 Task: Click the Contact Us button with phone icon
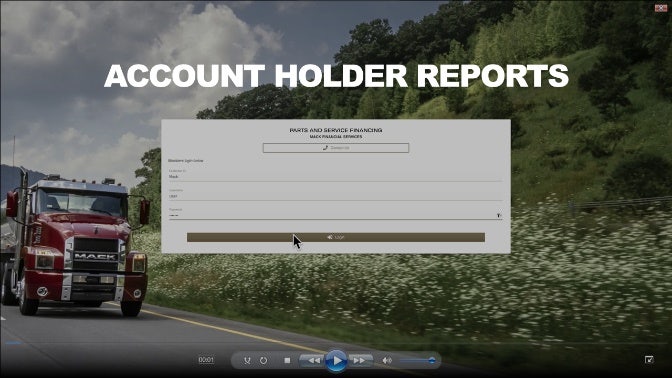click(x=336, y=148)
